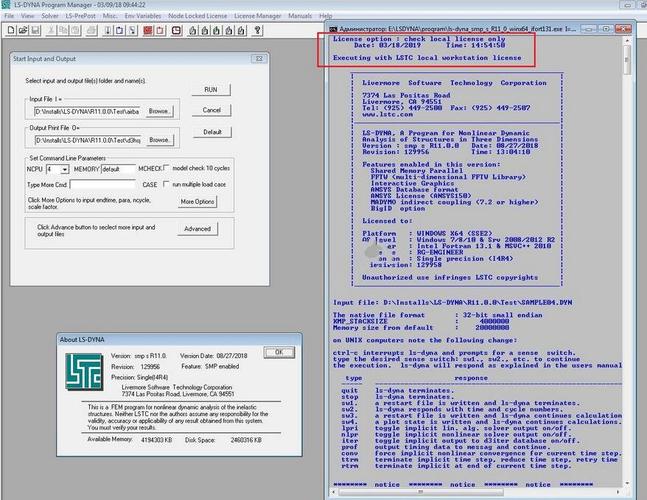Image resolution: width=647 pixels, height=500 pixels.
Task: Click the Copy toolbar icon
Action: click(x=63, y=30)
